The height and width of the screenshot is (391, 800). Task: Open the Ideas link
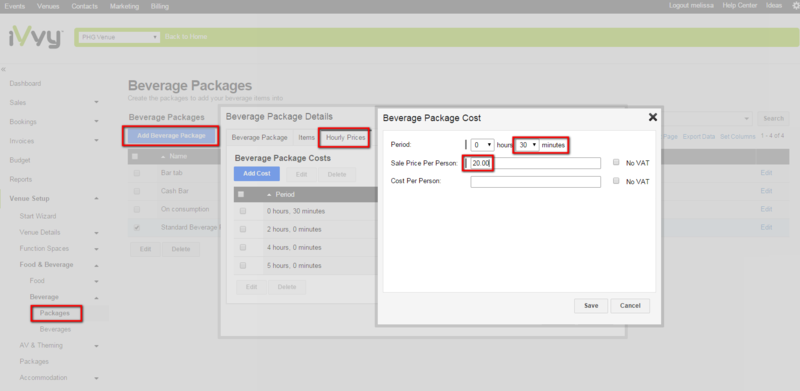pos(773,6)
